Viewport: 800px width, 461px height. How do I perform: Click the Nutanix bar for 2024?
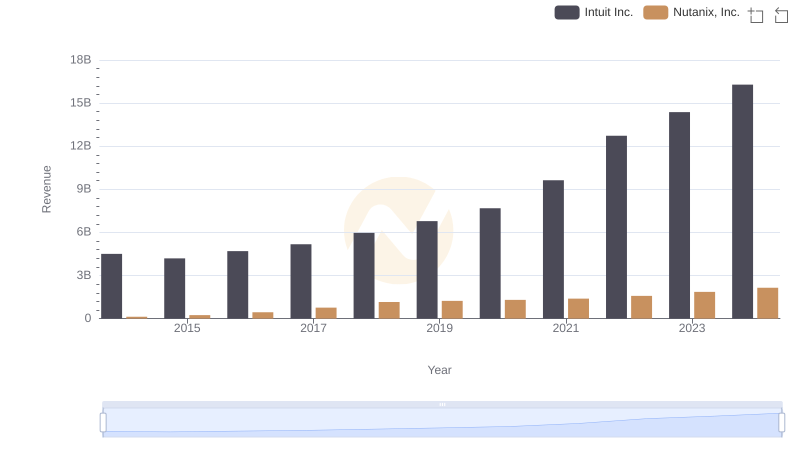tap(767, 303)
